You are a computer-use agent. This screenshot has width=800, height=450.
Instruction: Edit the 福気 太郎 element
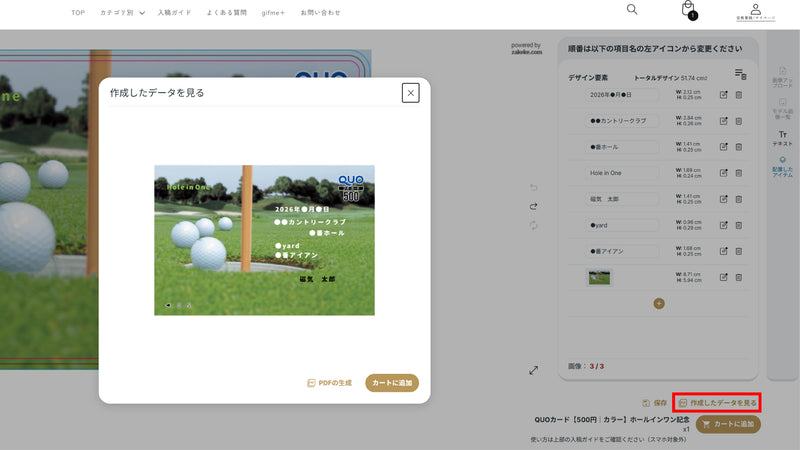pyautogui.click(x=723, y=199)
